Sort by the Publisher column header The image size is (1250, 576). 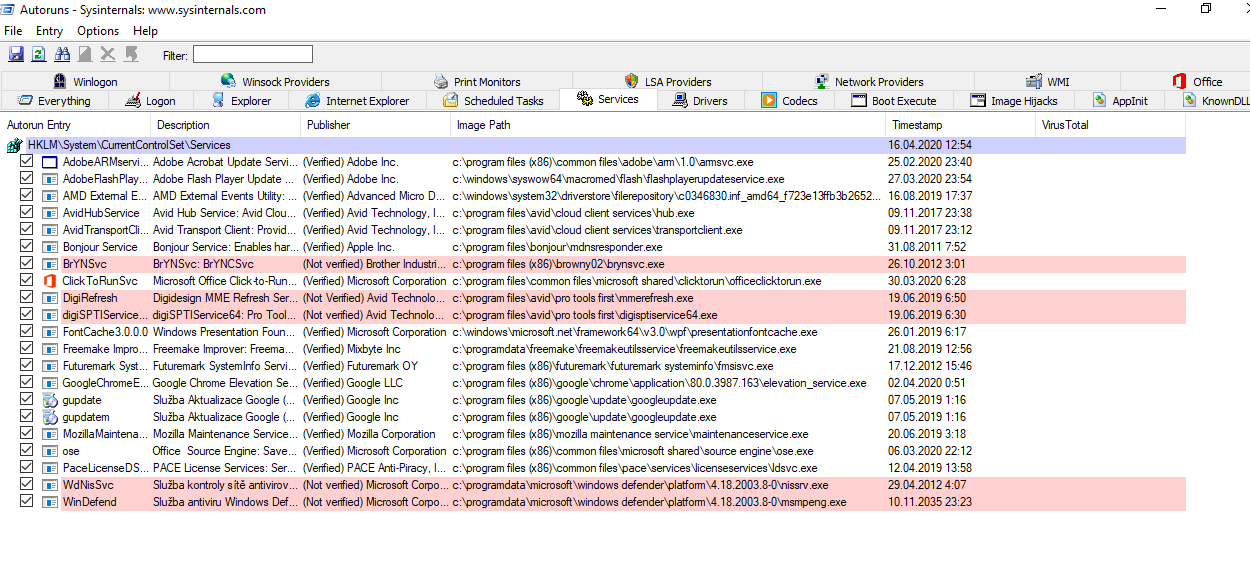coord(376,125)
